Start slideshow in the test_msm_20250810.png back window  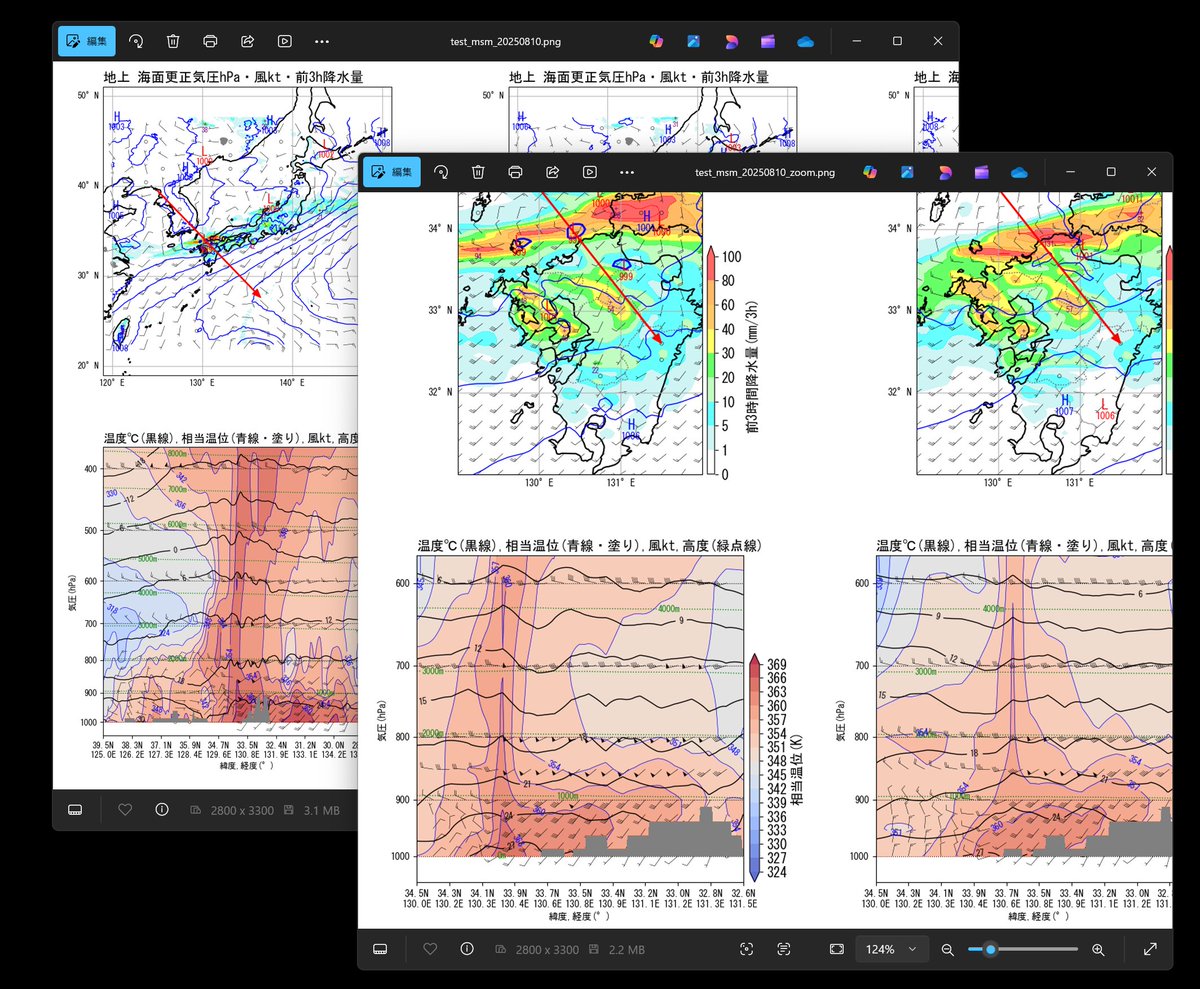coord(285,41)
